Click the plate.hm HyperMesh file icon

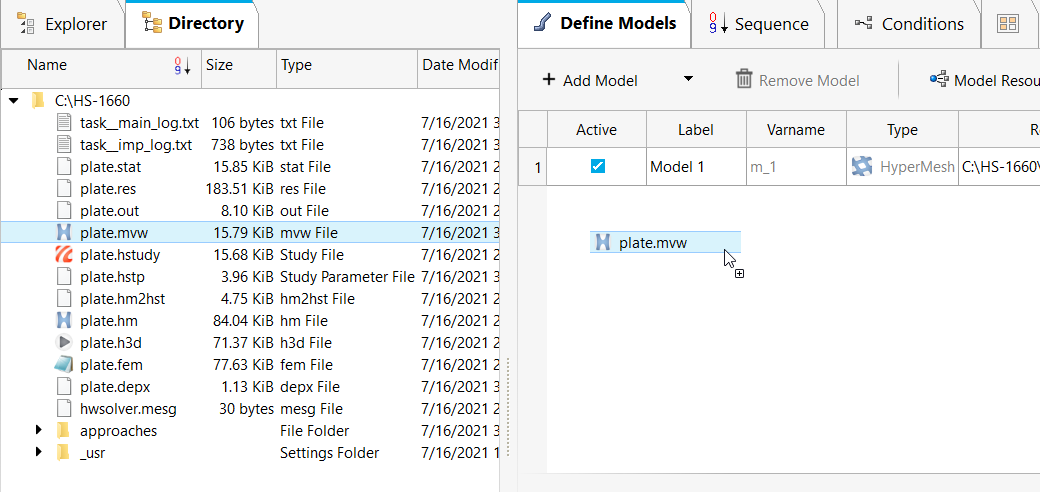tap(64, 321)
